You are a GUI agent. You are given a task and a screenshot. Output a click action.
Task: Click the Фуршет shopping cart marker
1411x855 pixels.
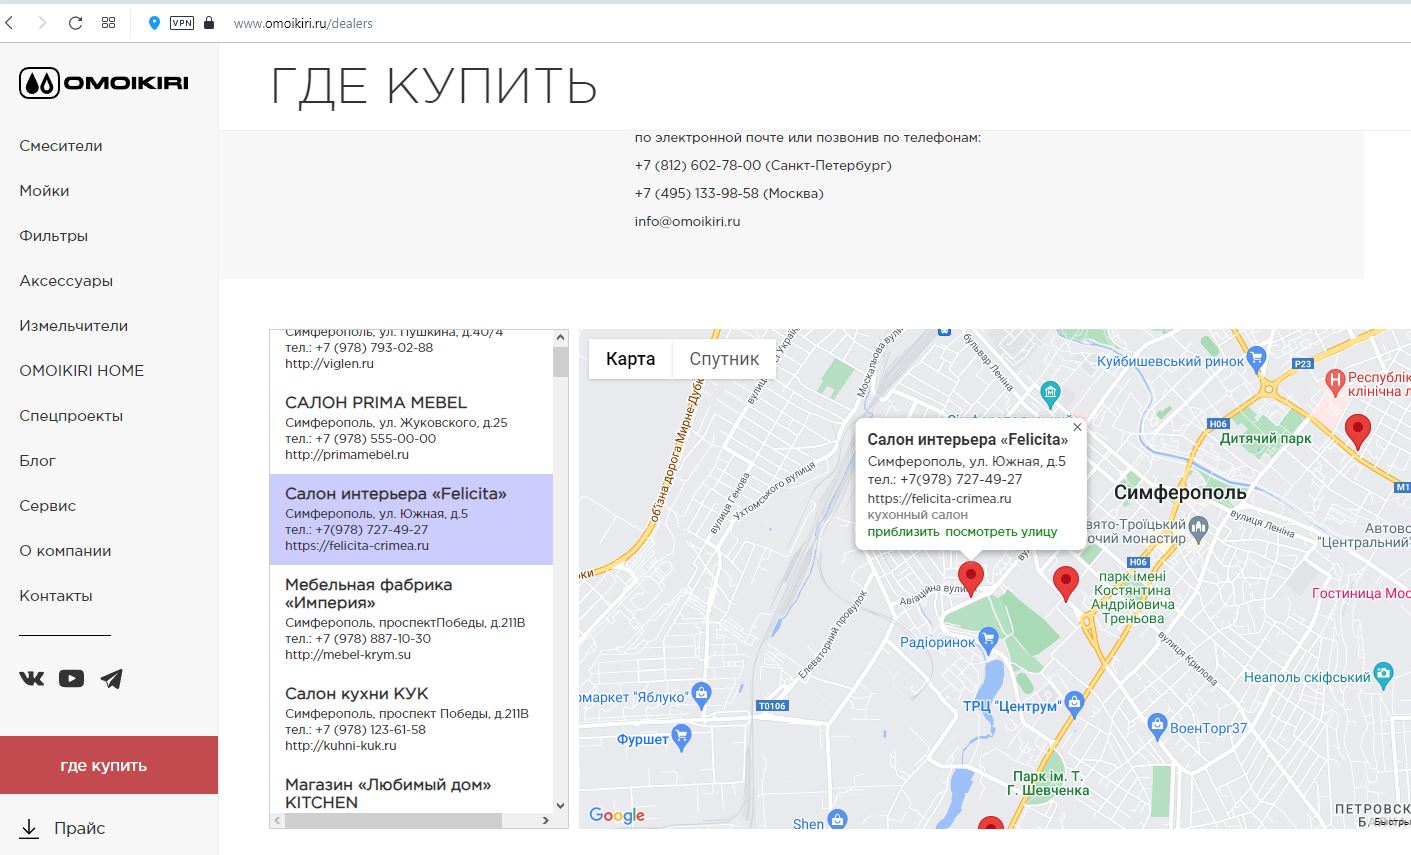pos(682,739)
